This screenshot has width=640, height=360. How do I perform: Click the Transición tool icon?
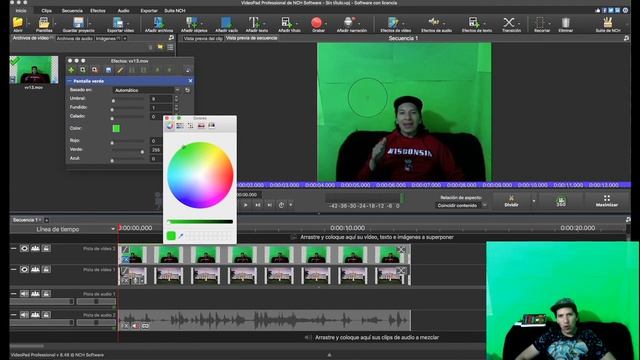click(x=509, y=23)
